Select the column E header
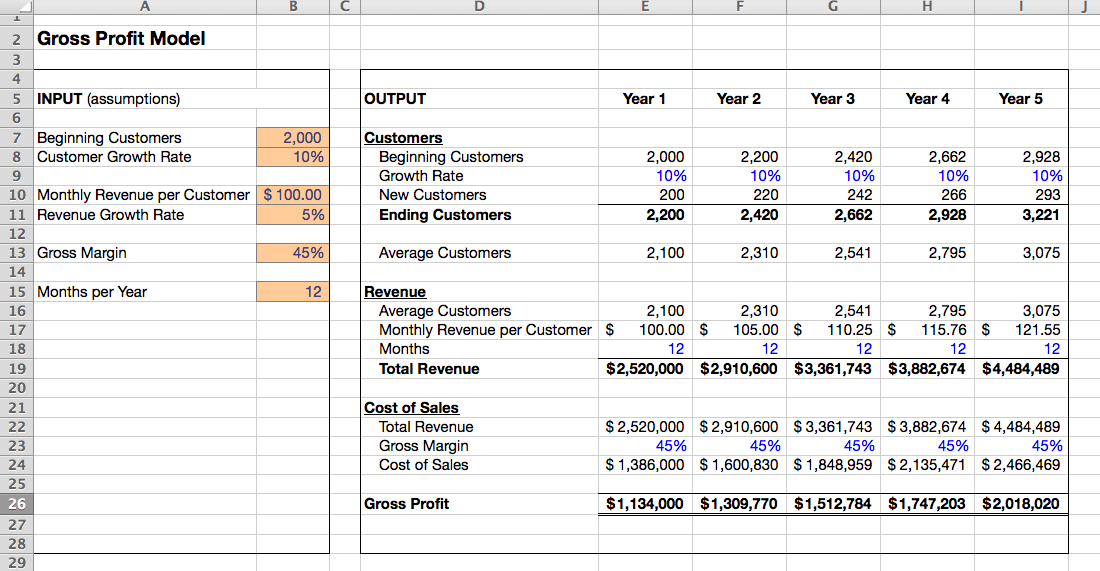 point(644,8)
